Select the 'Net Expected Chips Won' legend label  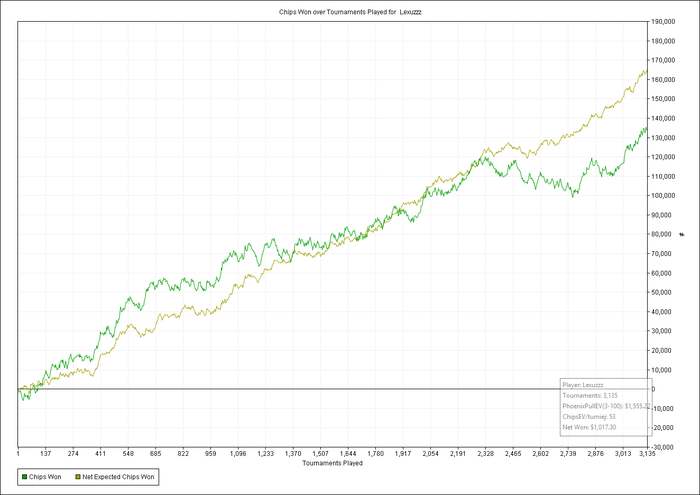(118, 477)
